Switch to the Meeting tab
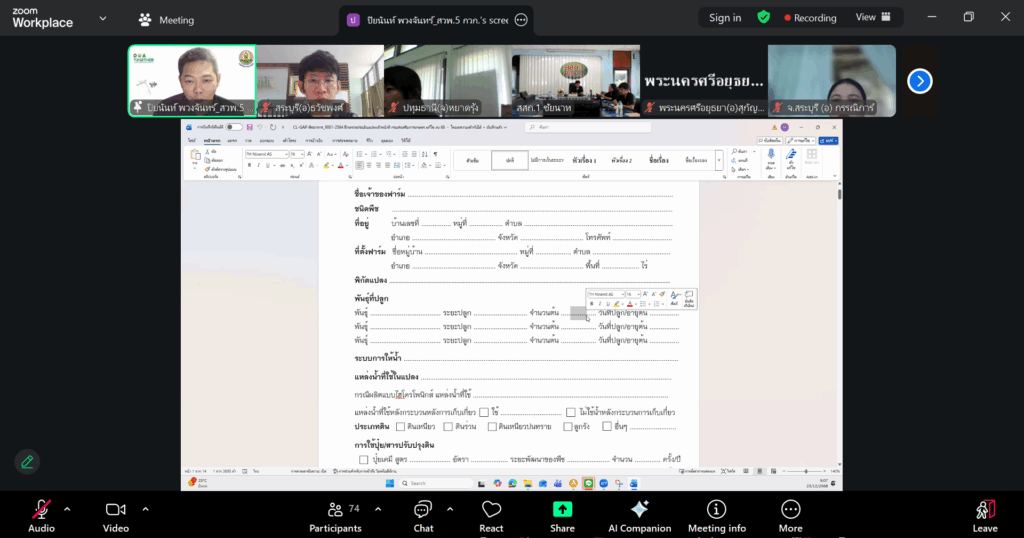Screen dimensions: 1024x538 point(166,20)
